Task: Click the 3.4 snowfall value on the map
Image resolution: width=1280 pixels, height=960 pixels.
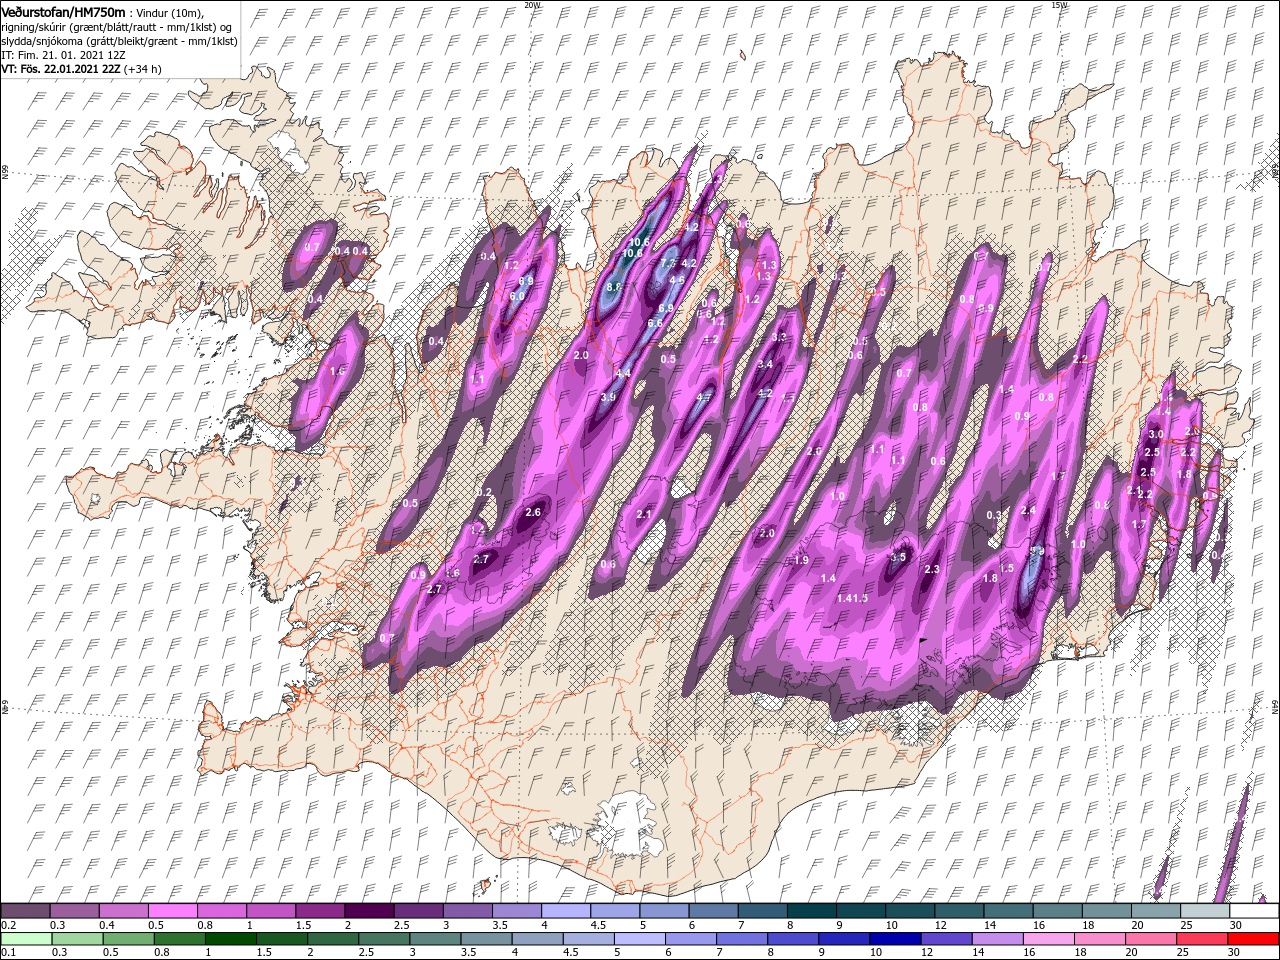Action: pos(766,364)
